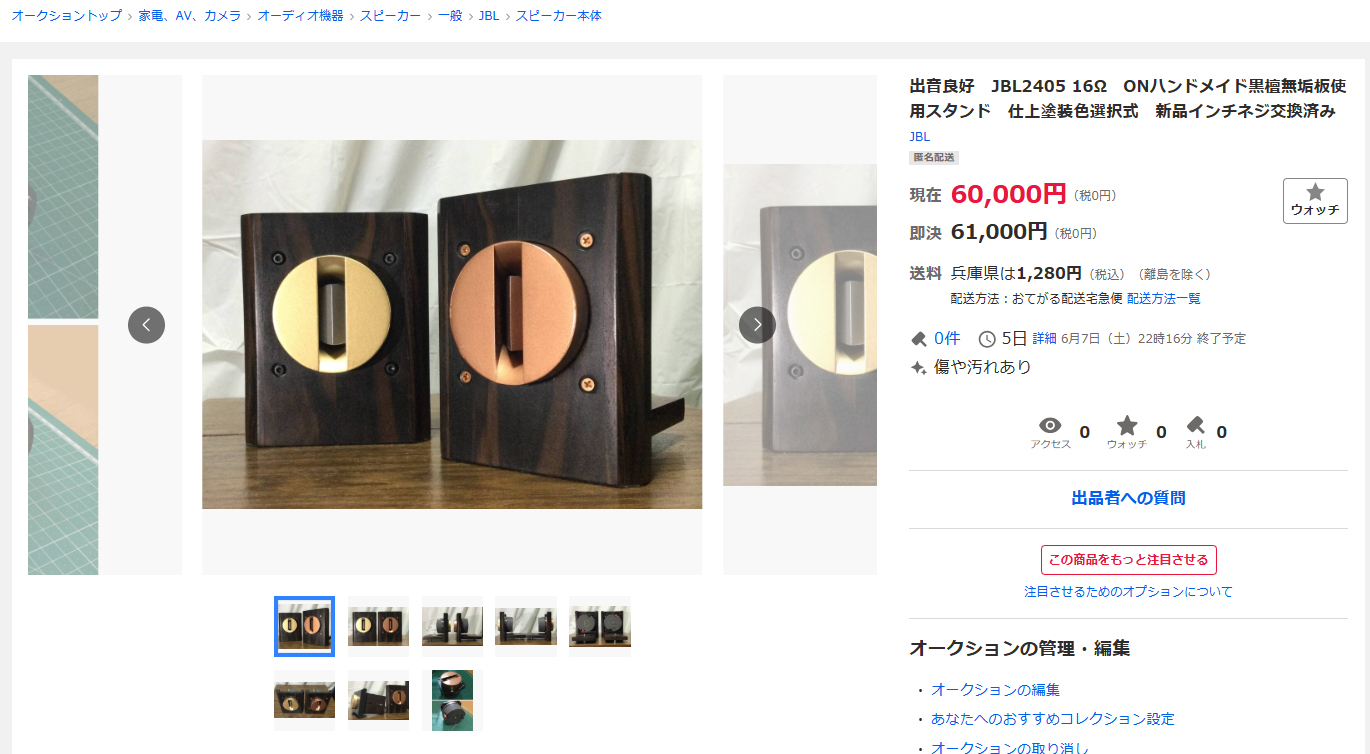
Task: Click この商品をもっと注目させる button
Action: [1128, 560]
